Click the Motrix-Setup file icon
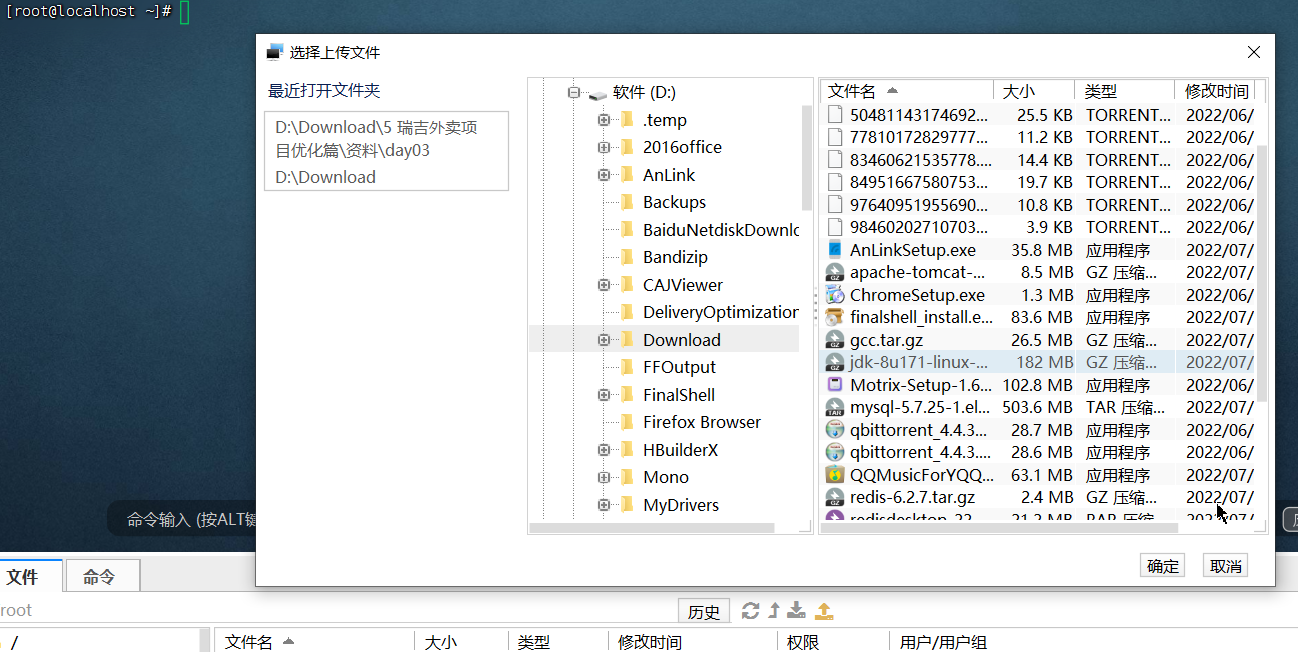 [x=835, y=385]
